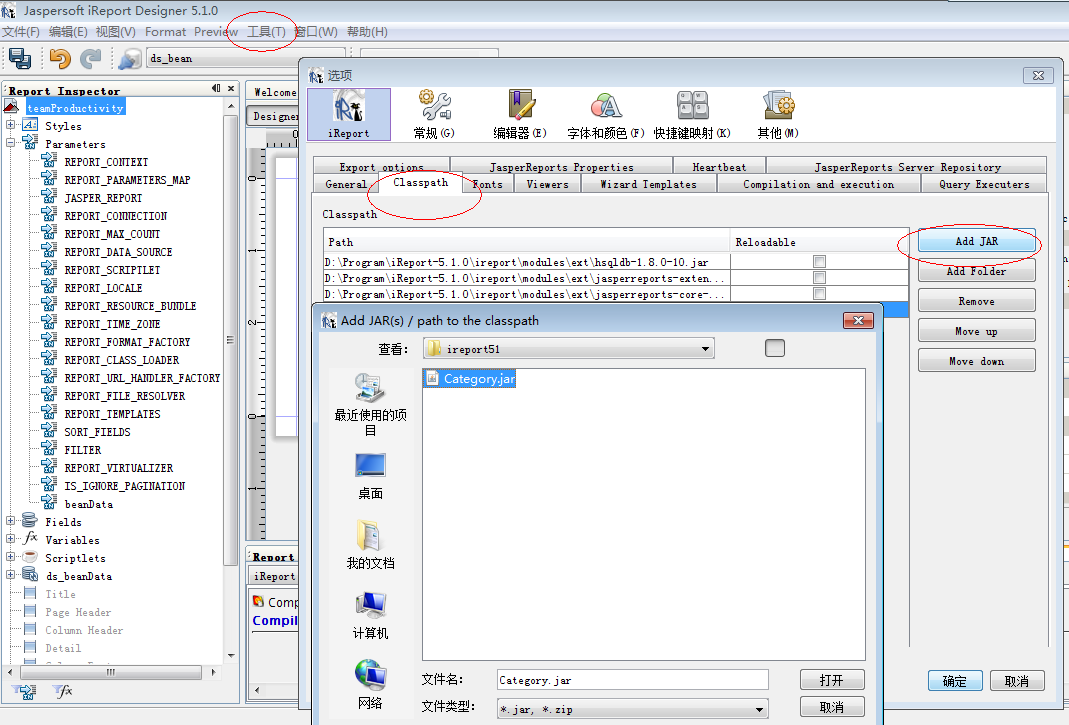
Task: Open the 编辑器(E) editor options category
Action: click(520, 115)
